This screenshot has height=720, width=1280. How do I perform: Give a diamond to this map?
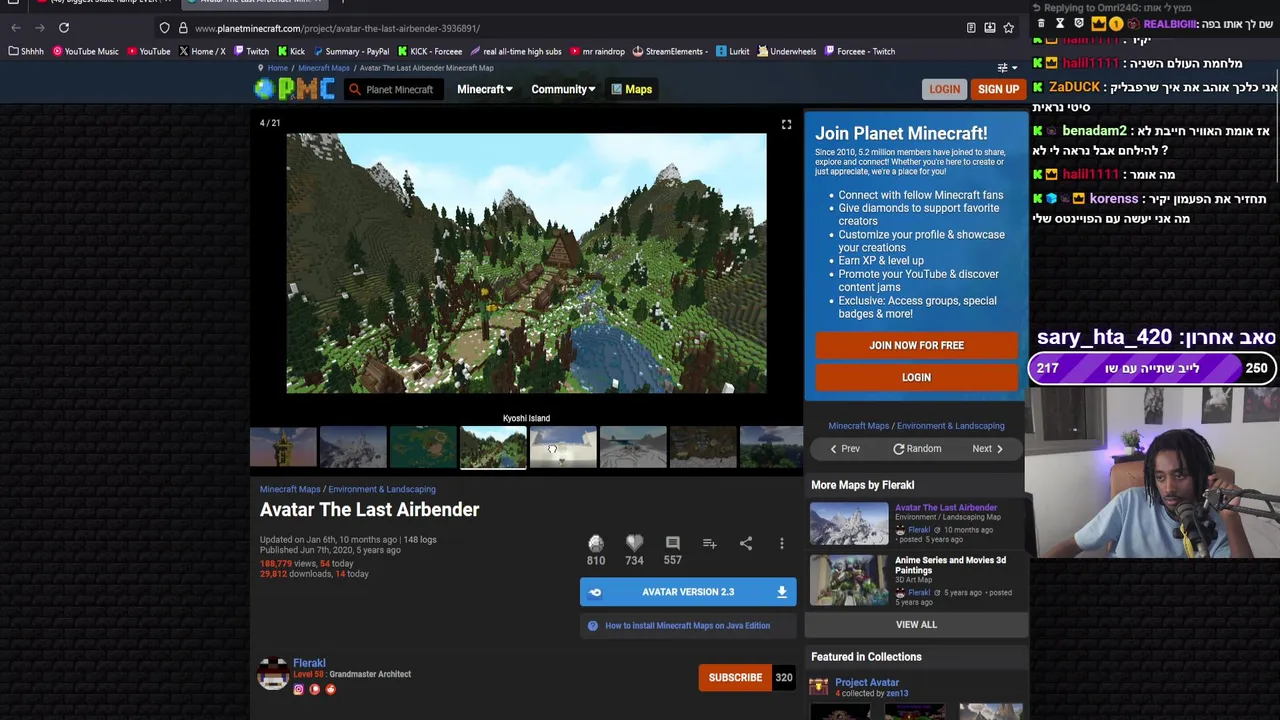(596, 543)
